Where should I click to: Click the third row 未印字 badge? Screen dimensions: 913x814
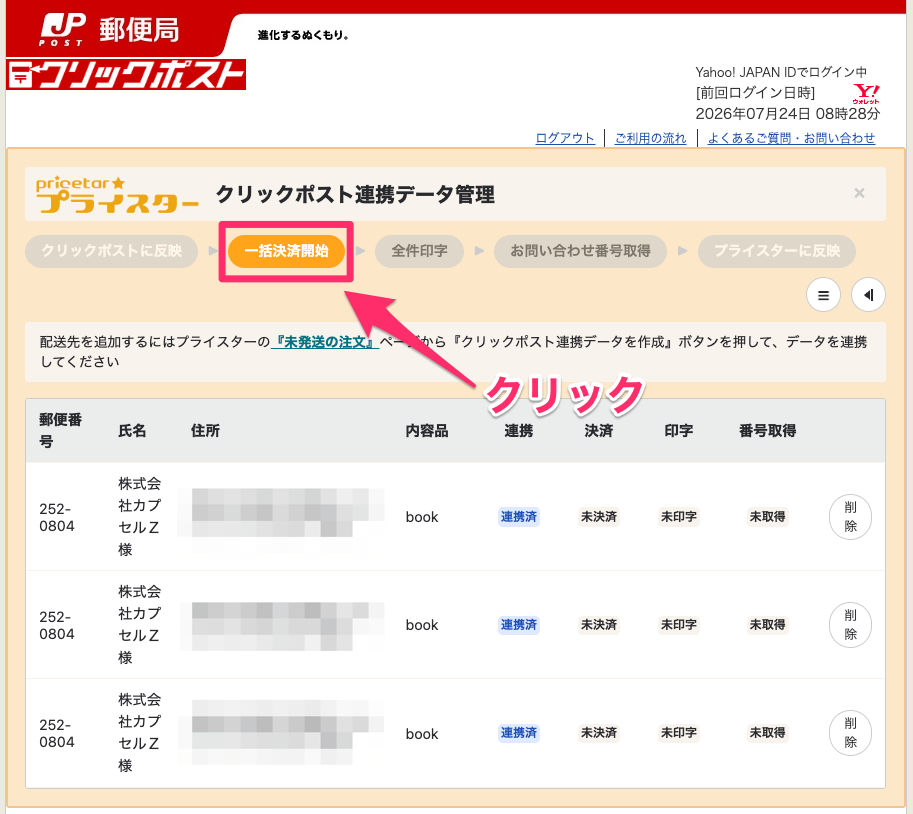(x=678, y=733)
